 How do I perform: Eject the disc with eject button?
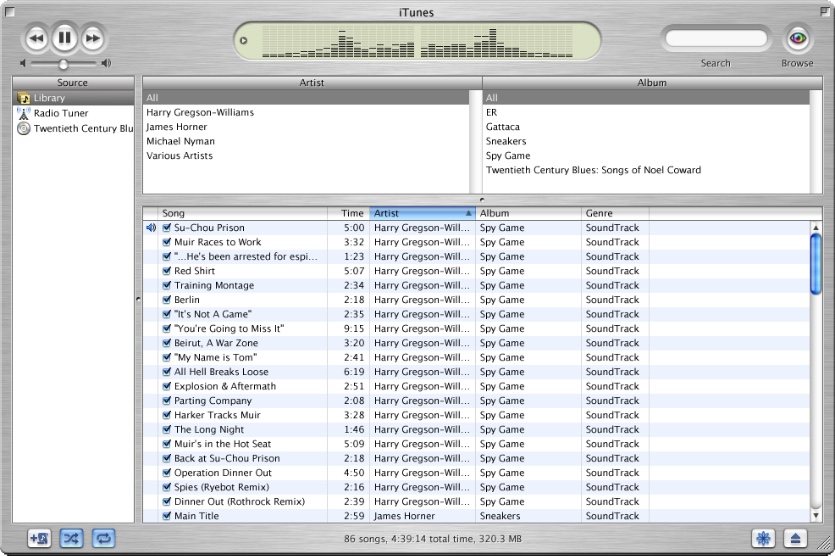coord(796,538)
